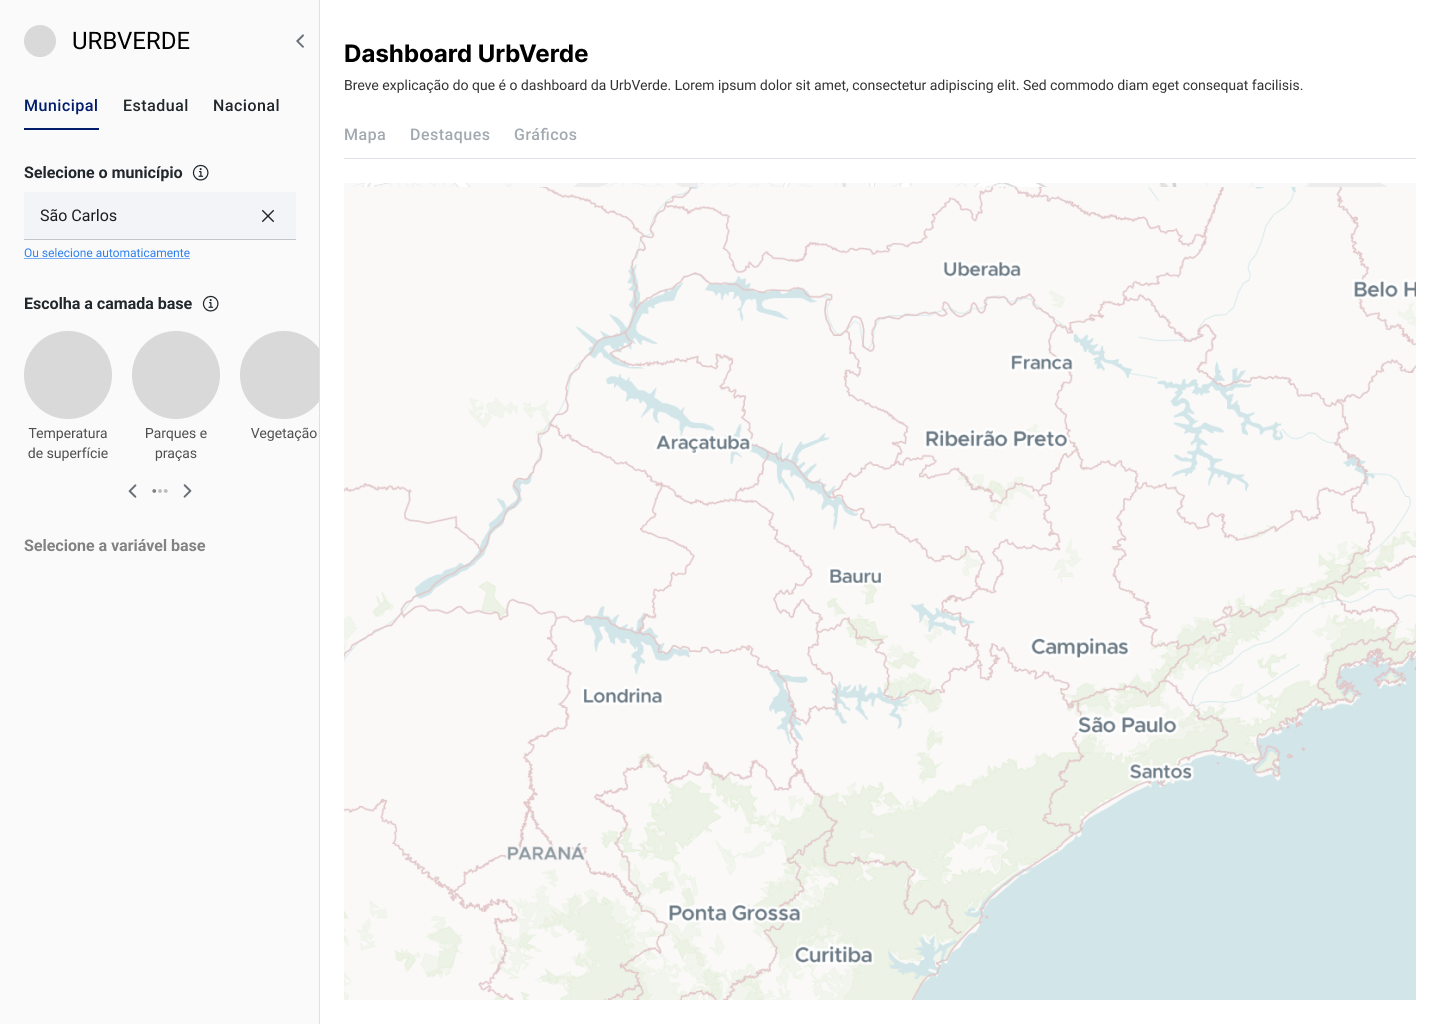Select Temperatura de superfície layer

tap(68, 375)
